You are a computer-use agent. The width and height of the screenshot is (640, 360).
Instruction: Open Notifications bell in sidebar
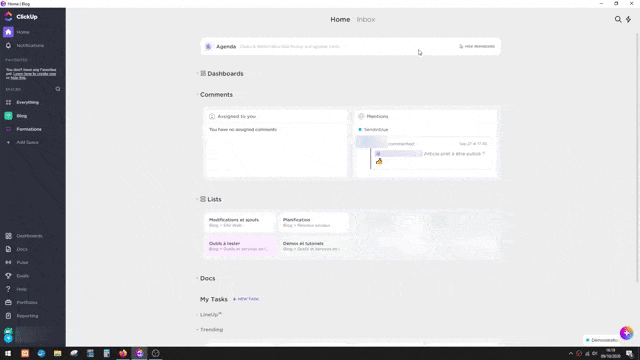click(x=8, y=45)
